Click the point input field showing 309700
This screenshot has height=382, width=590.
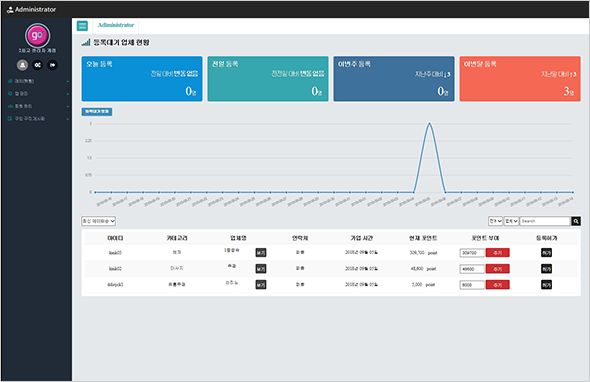point(472,253)
